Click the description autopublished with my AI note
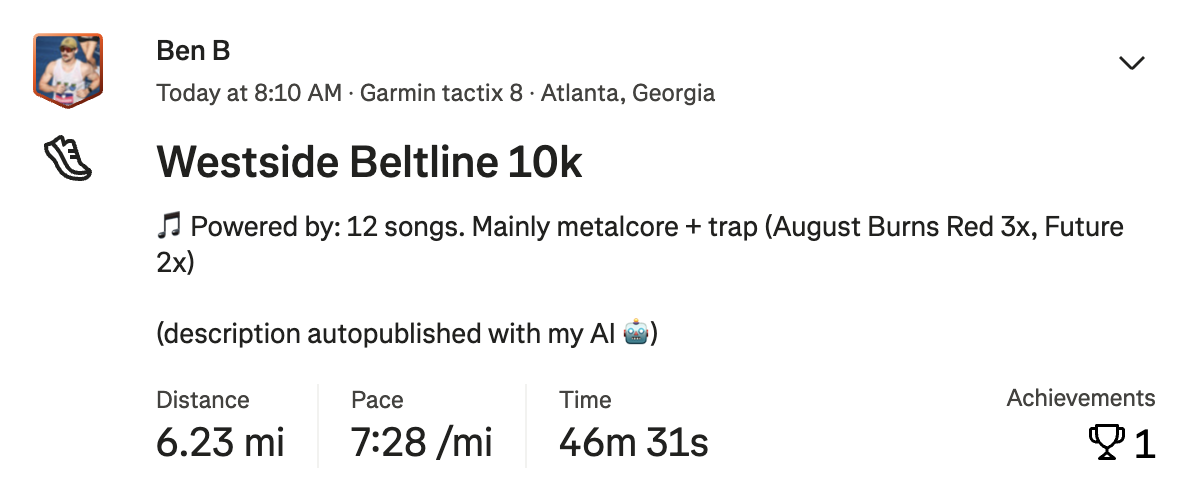This screenshot has height=504, width=1190. pyautogui.click(x=388, y=333)
